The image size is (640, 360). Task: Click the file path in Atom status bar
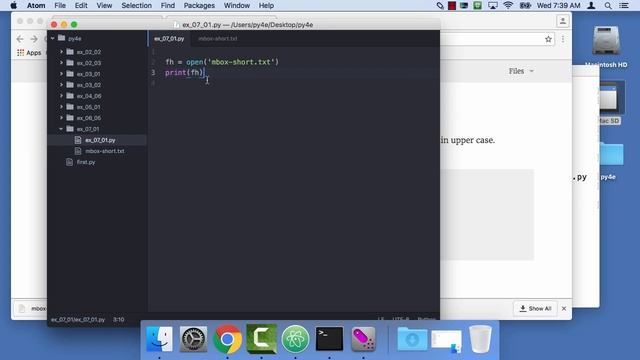tap(78, 320)
